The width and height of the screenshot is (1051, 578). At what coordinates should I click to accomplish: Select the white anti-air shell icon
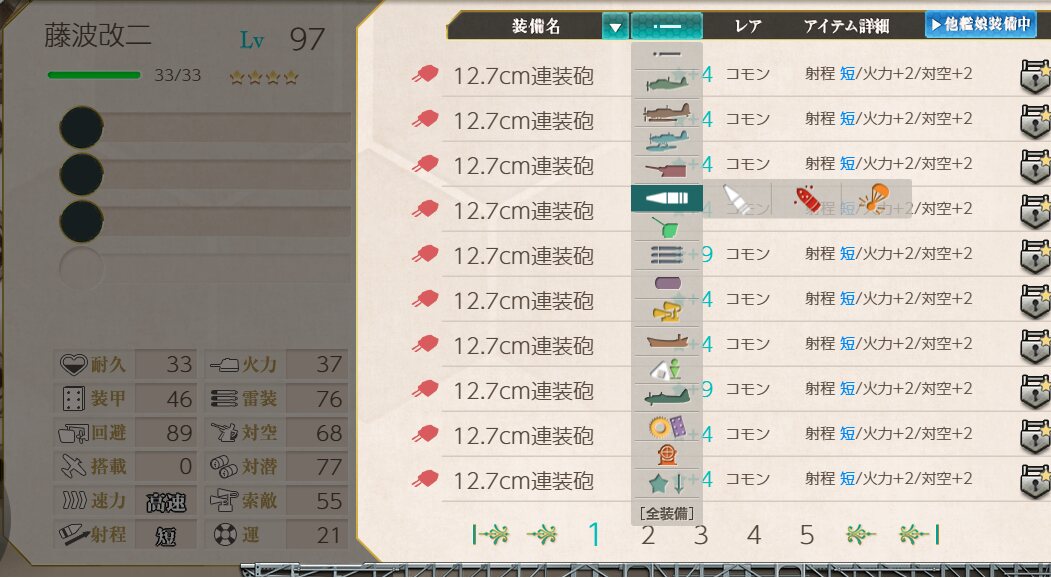coord(736,198)
